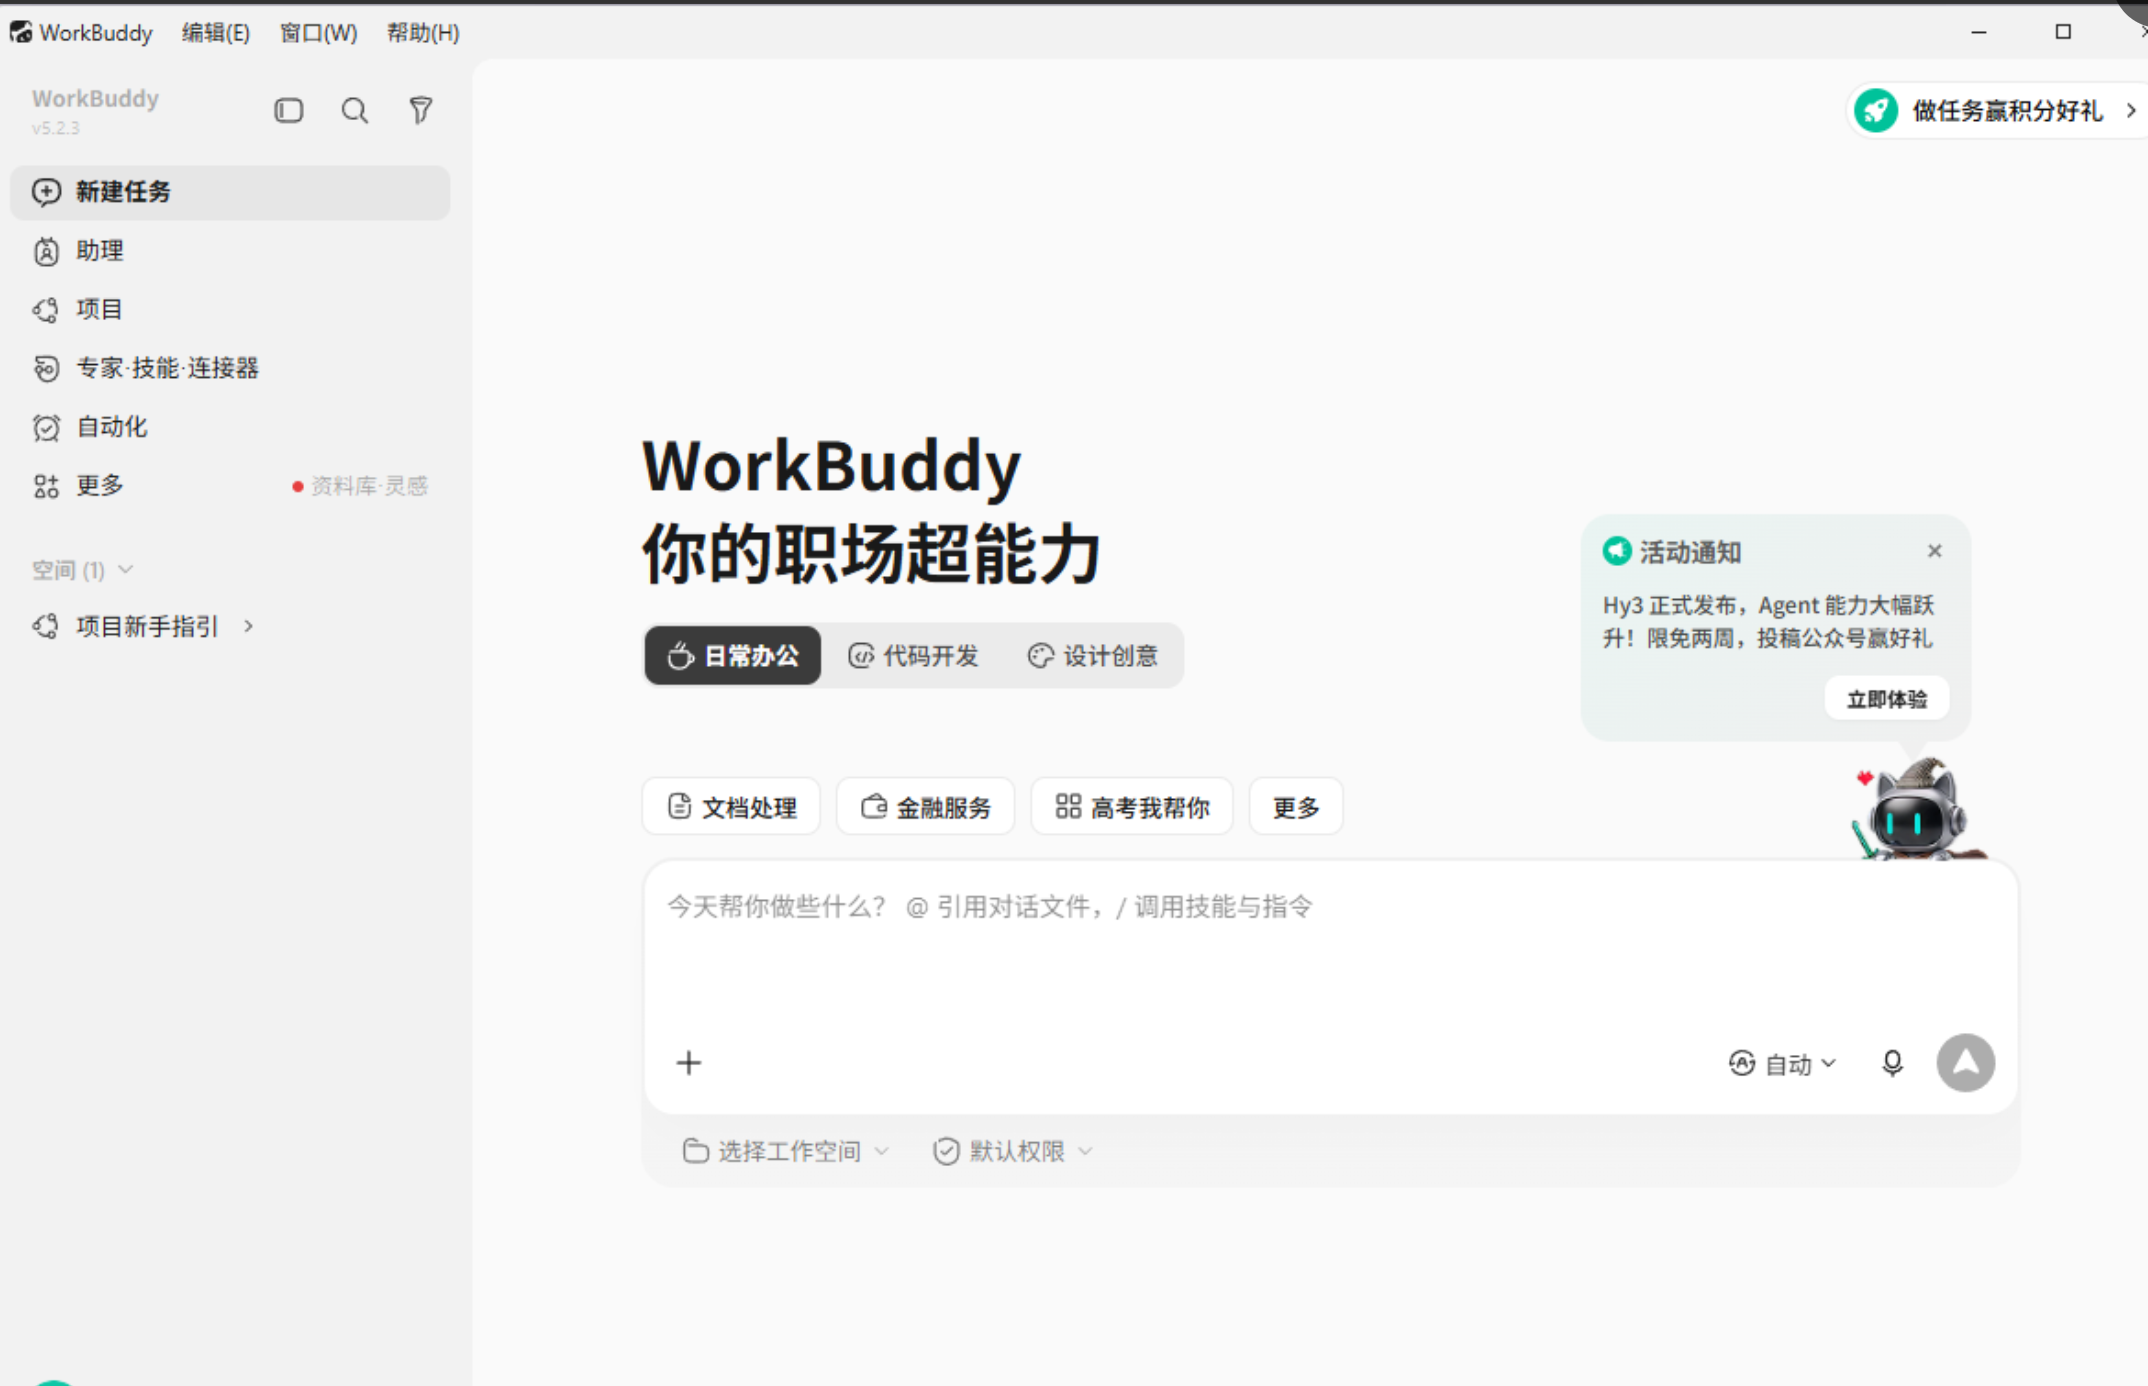Activate the microphone voice input icon
This screenshot has height=1386, width=2148.
click(x=1892, y=1063)
